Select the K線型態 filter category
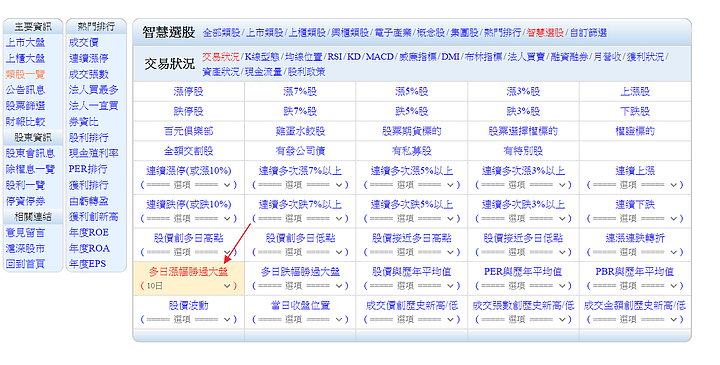This screenshot has width=720, height=365. (x=262, y=57)
